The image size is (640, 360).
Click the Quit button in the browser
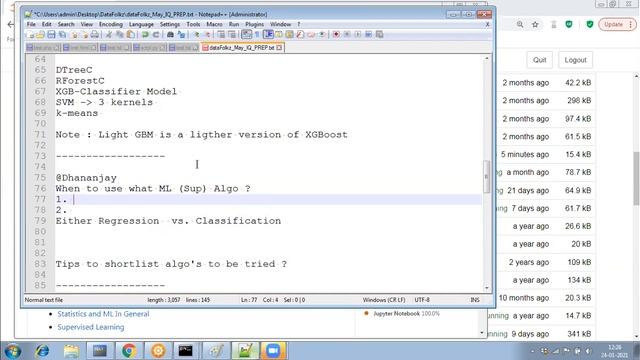(539, 60)
